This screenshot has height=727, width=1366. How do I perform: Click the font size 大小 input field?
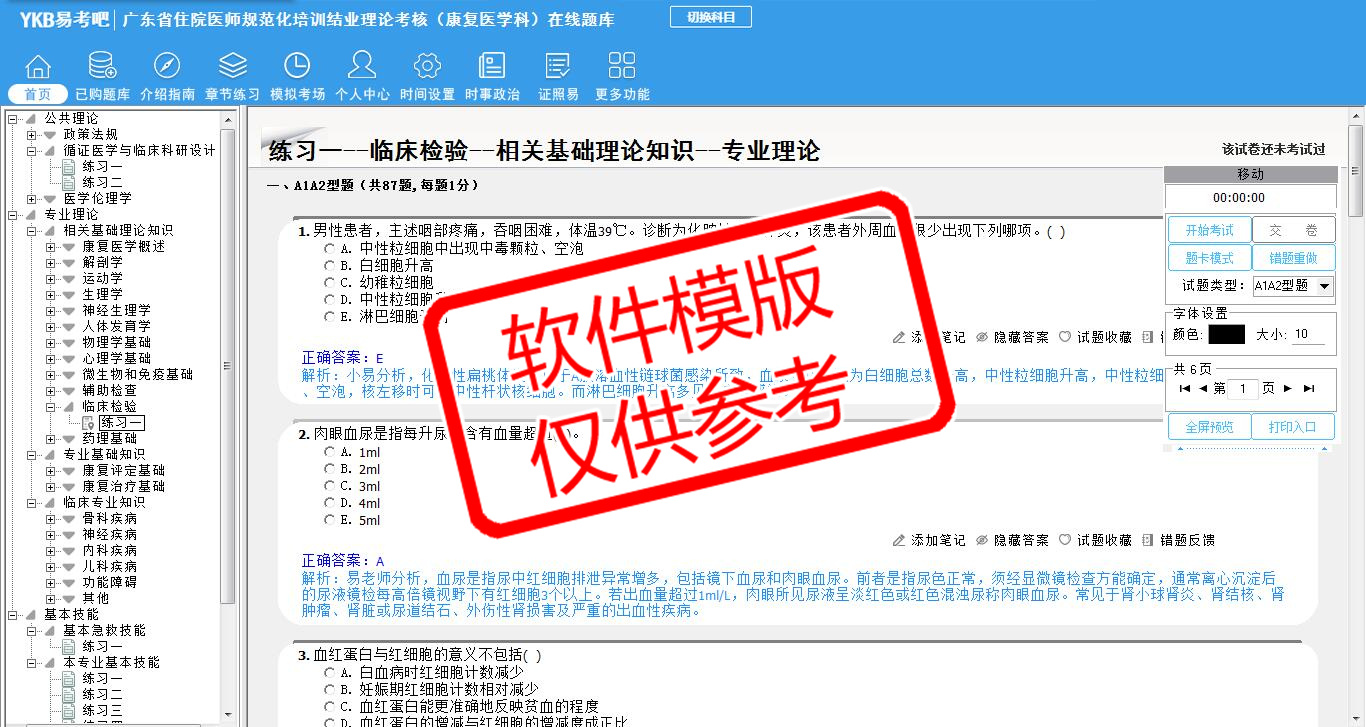[1312, 335]
